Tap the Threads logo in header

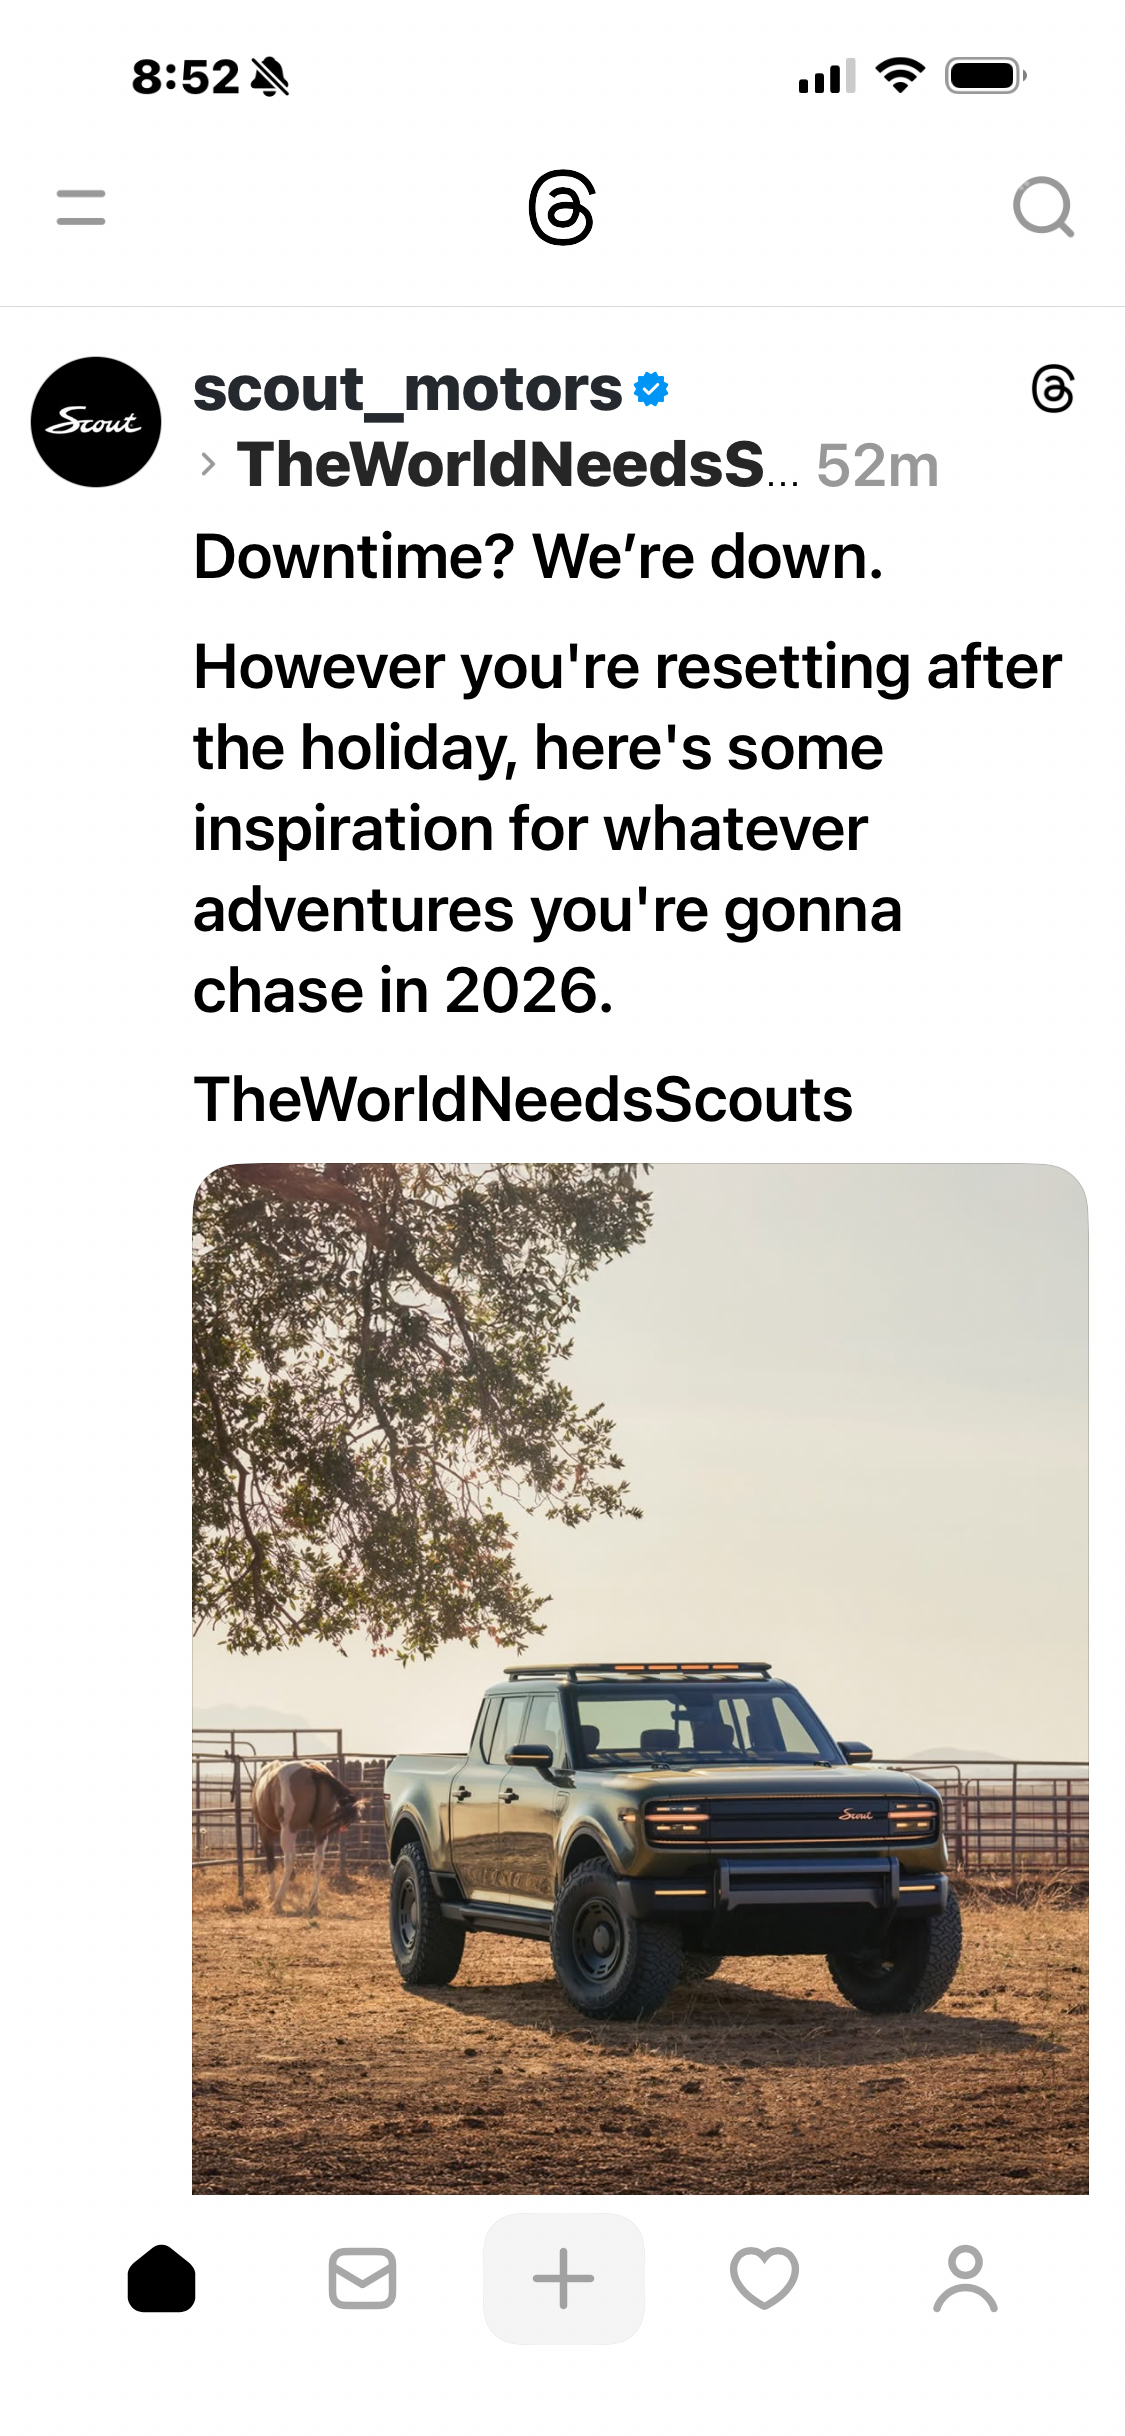point(562,208)
